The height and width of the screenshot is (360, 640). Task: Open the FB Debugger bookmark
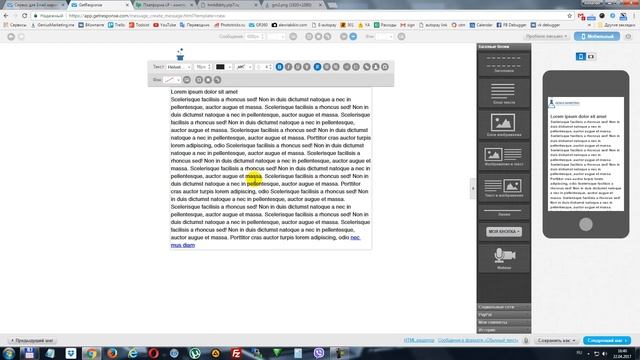(x=511, y=25)
